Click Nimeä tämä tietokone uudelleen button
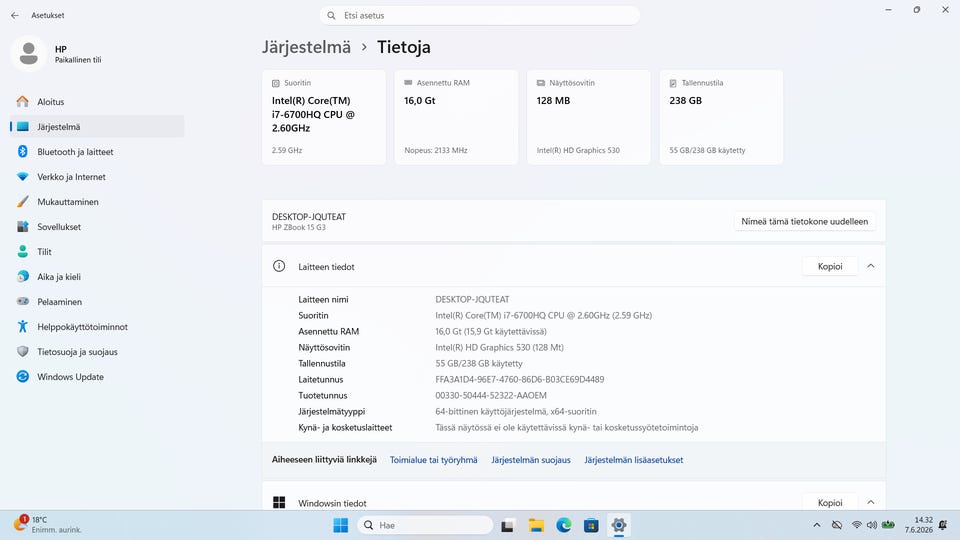Viewport: 960px width, 540px height. (x=804, y=222)
